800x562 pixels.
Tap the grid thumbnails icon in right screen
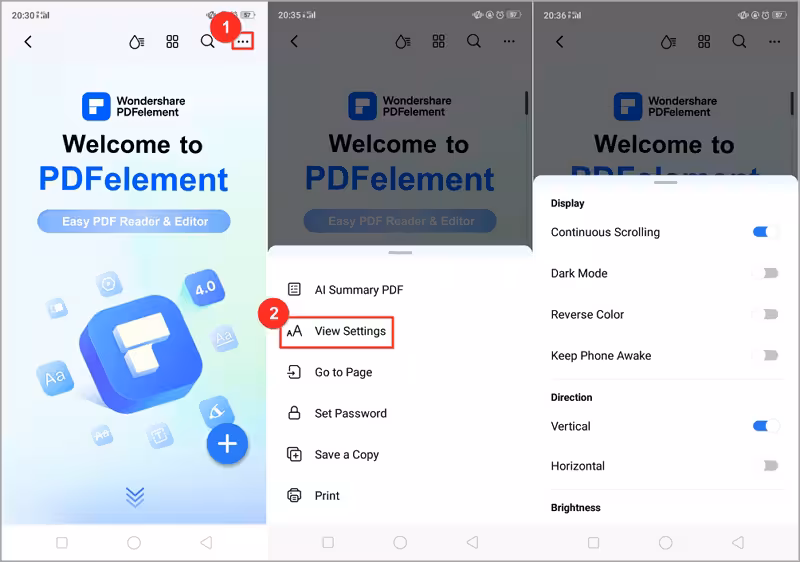(x=704, y=42)
